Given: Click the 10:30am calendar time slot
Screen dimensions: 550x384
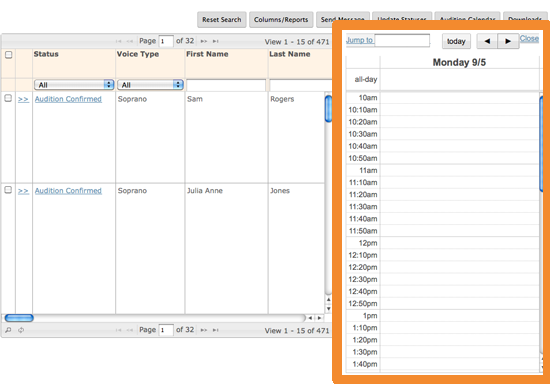Looking at the screenshot, I should [x=460, y=134].
